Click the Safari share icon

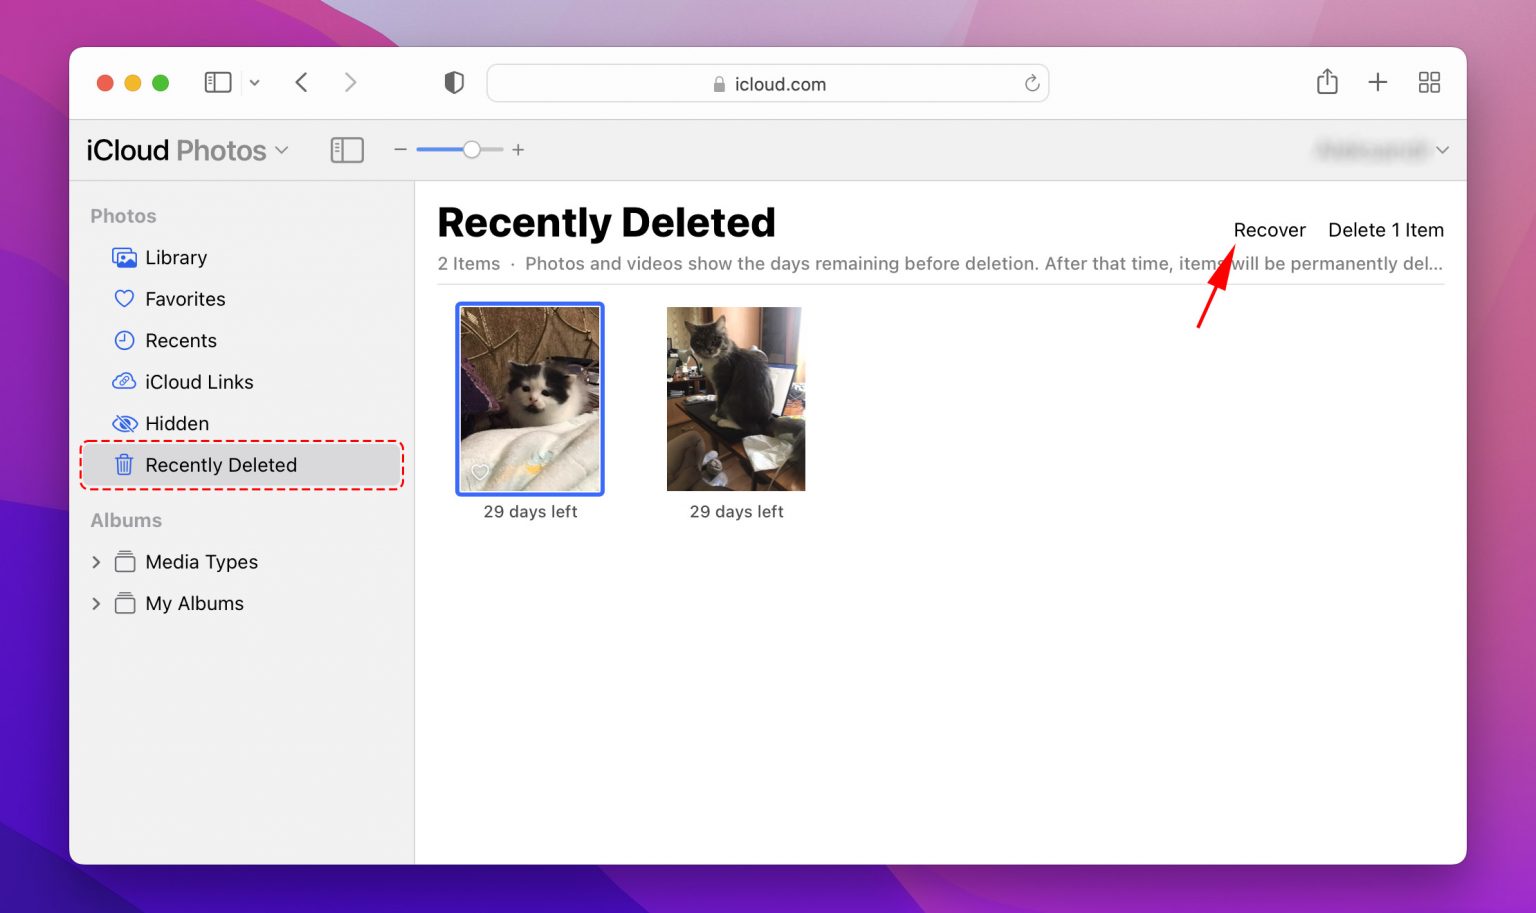[x=1327, y=82]
